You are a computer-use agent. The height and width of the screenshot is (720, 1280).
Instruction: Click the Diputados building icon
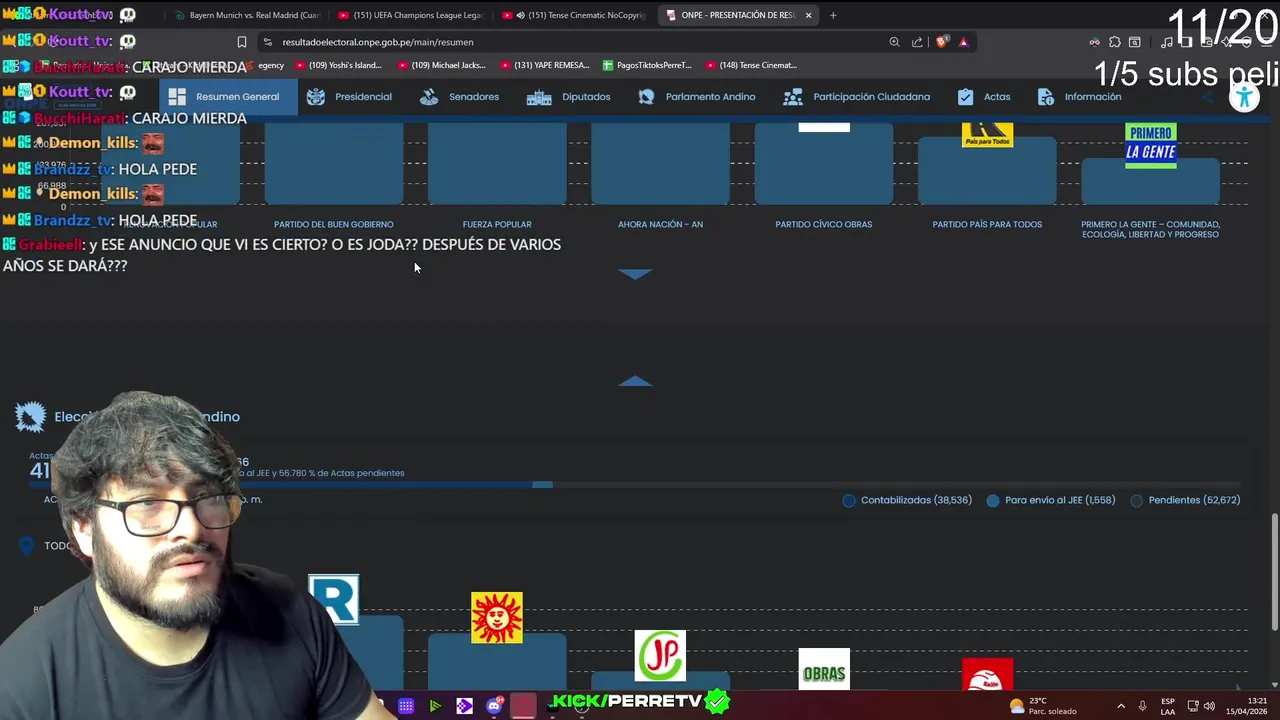[x=539, y=97]
